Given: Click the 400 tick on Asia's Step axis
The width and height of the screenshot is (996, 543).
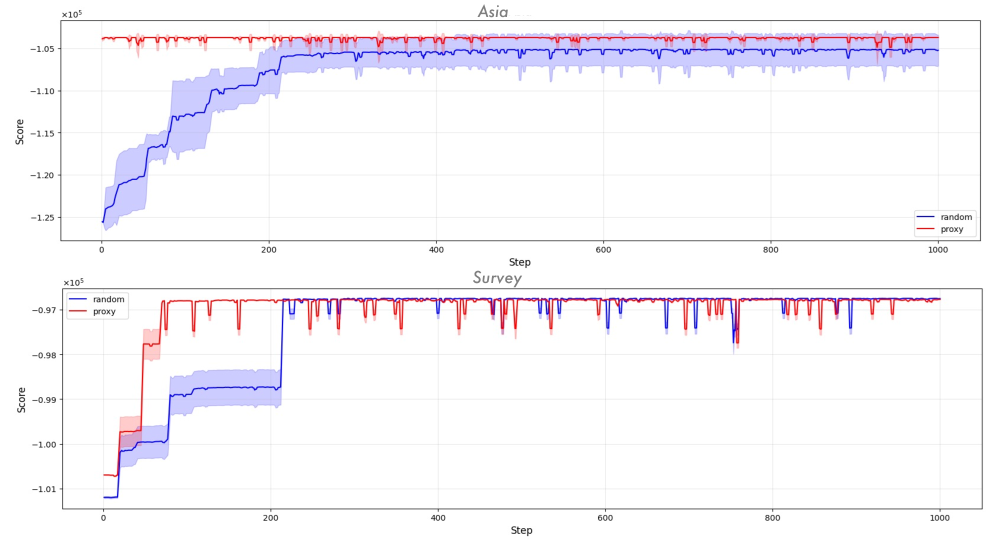Looking at the screenshot, I should click(x=436, y=250).
